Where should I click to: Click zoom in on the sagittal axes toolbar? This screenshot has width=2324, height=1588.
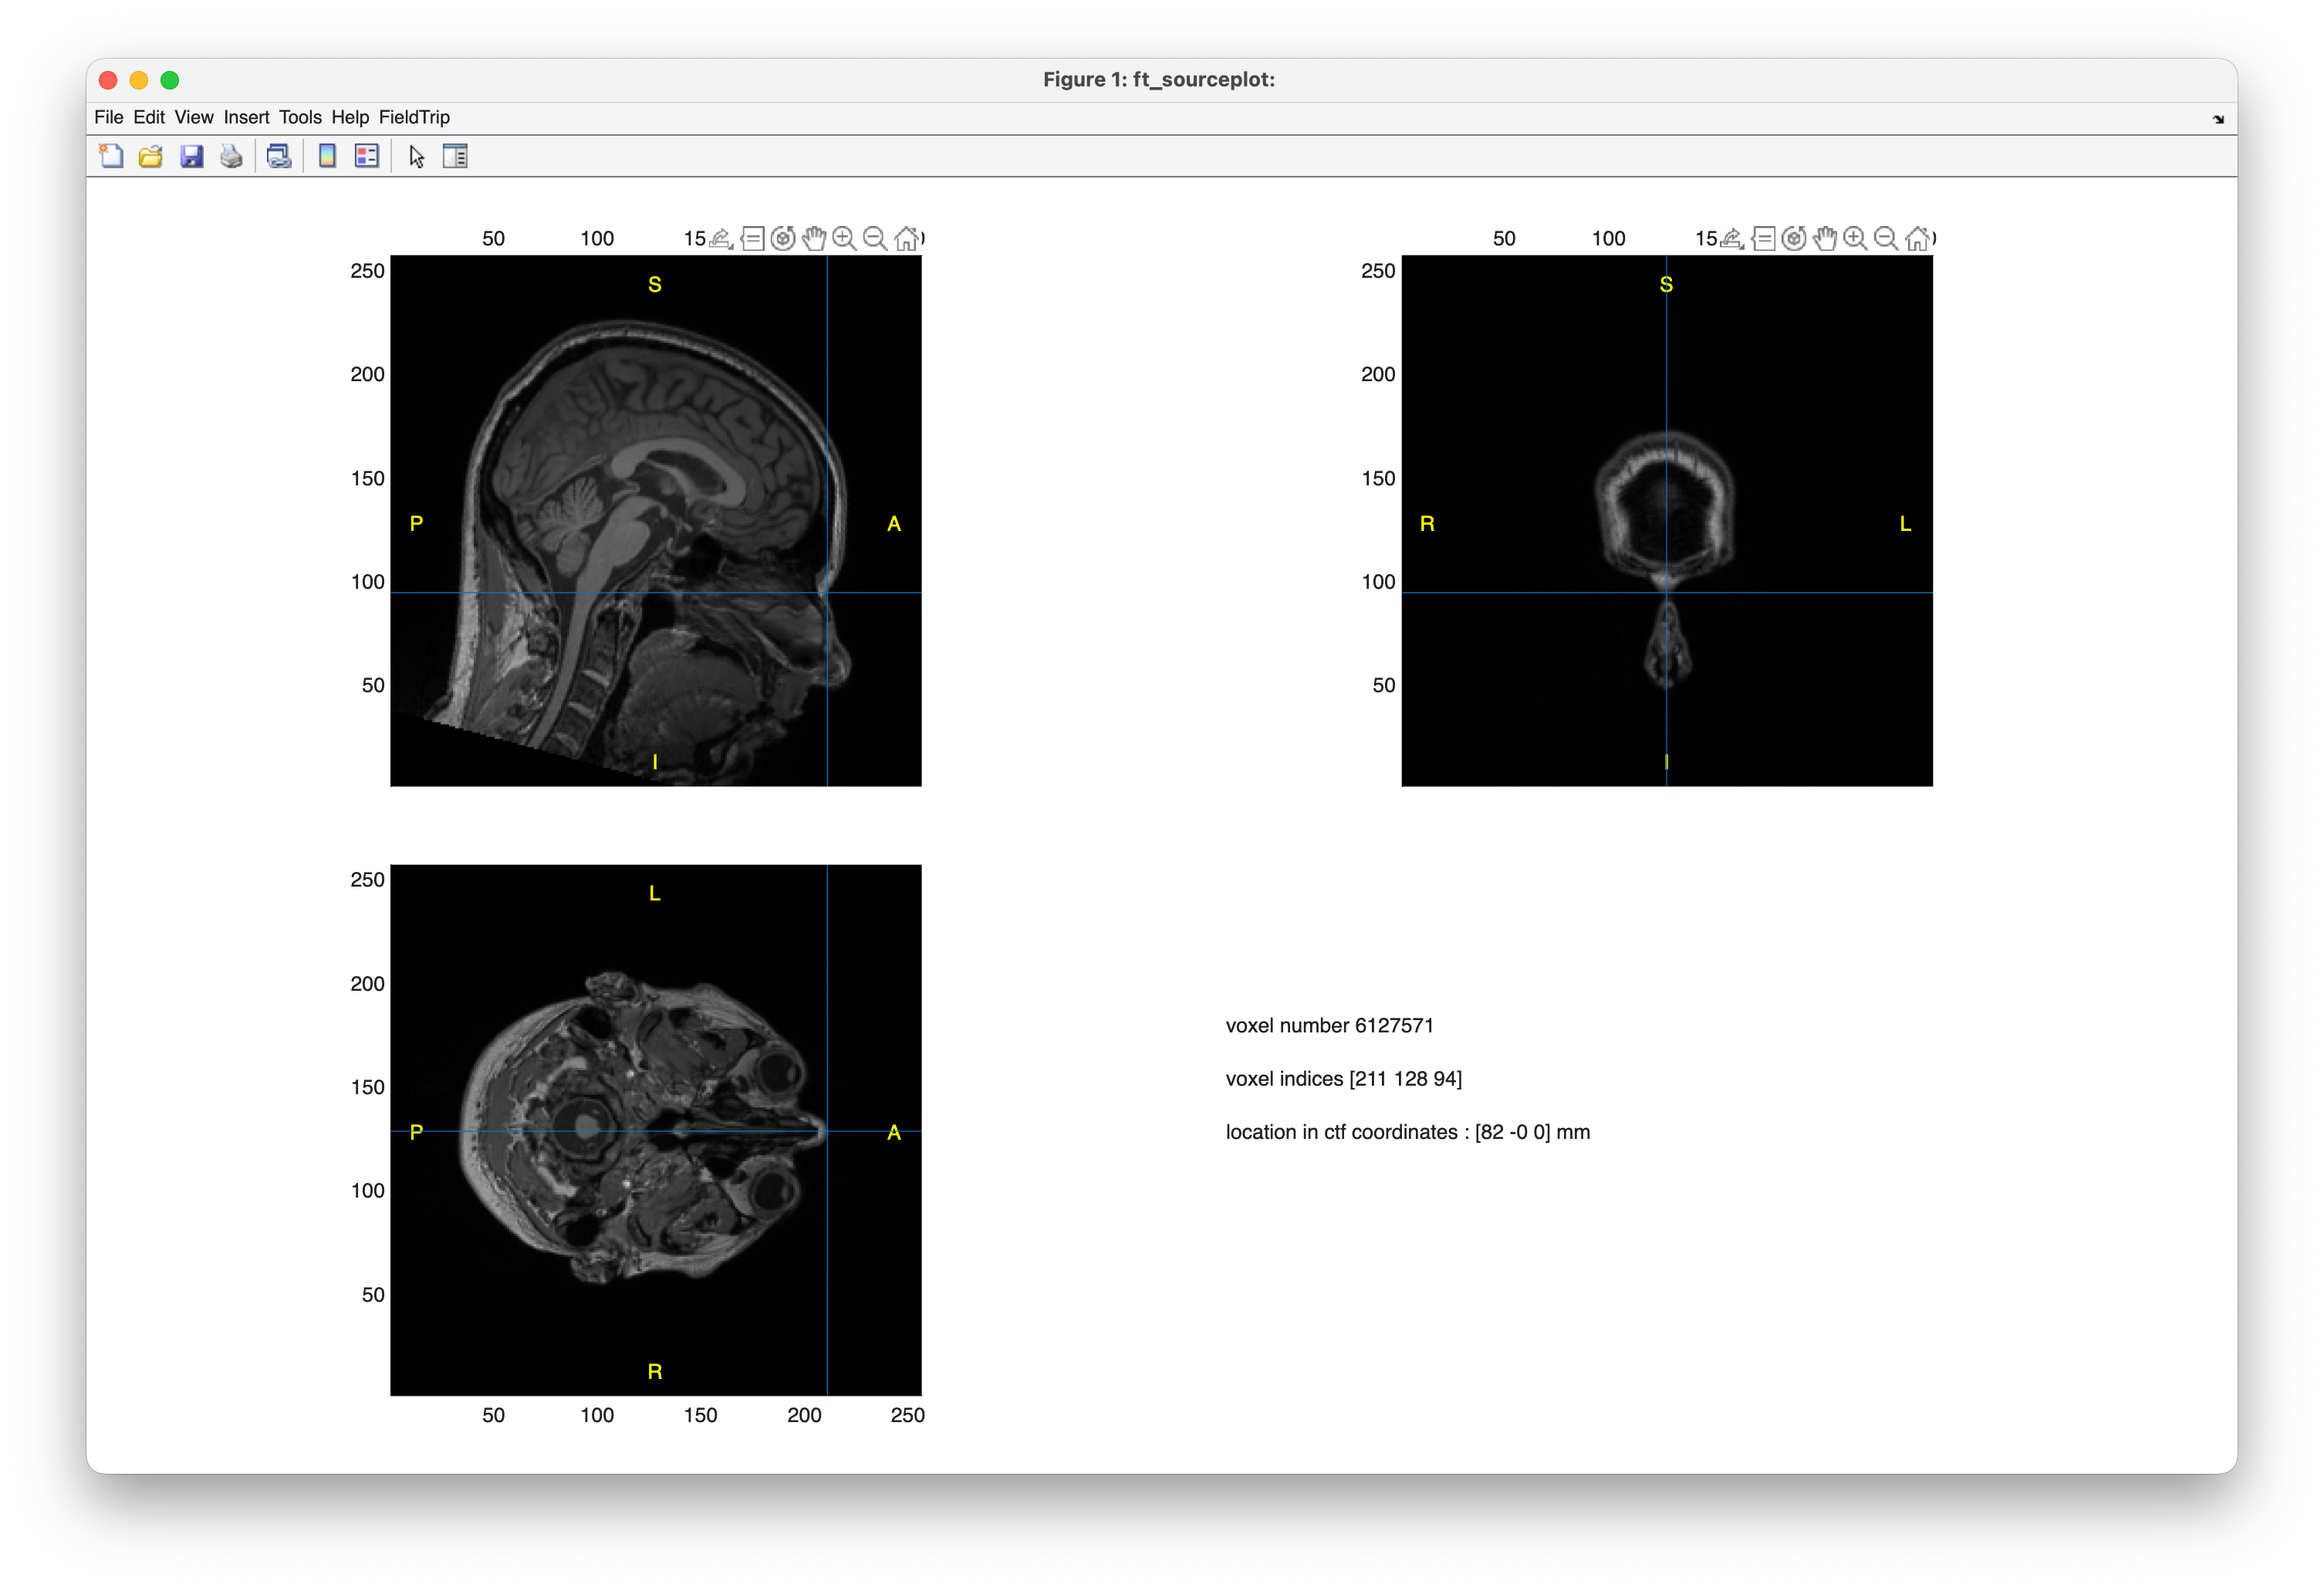(x=844, y=238)
